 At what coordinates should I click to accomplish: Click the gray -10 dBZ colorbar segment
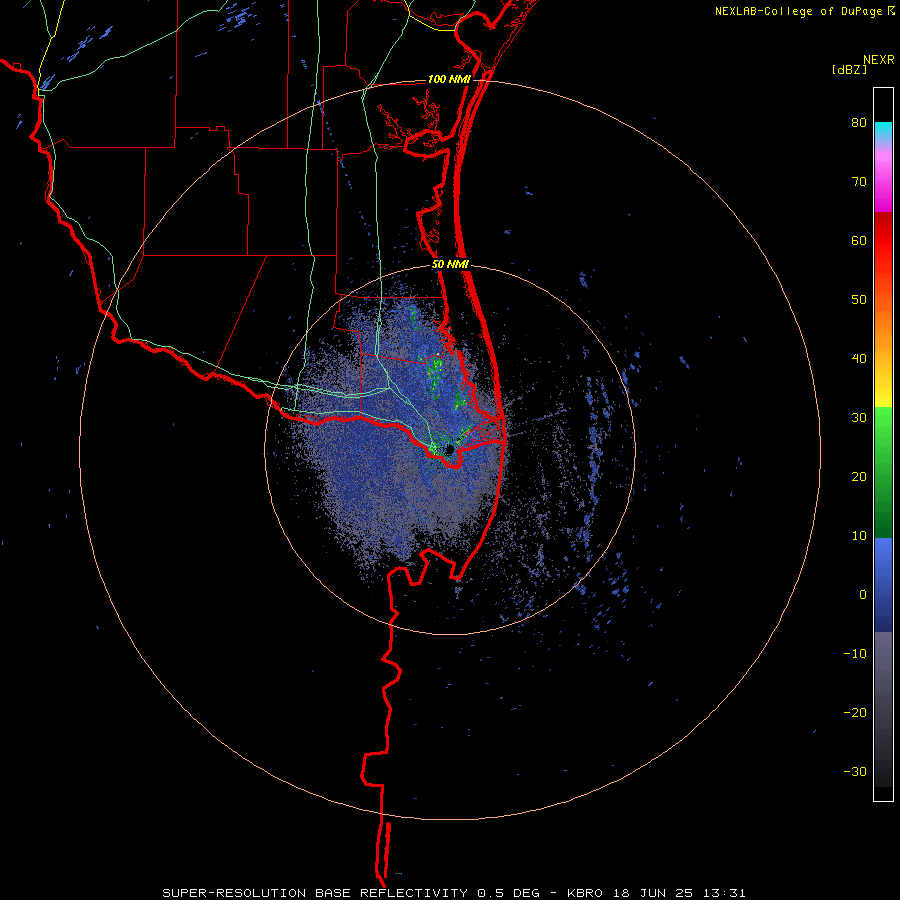[883, 654]
